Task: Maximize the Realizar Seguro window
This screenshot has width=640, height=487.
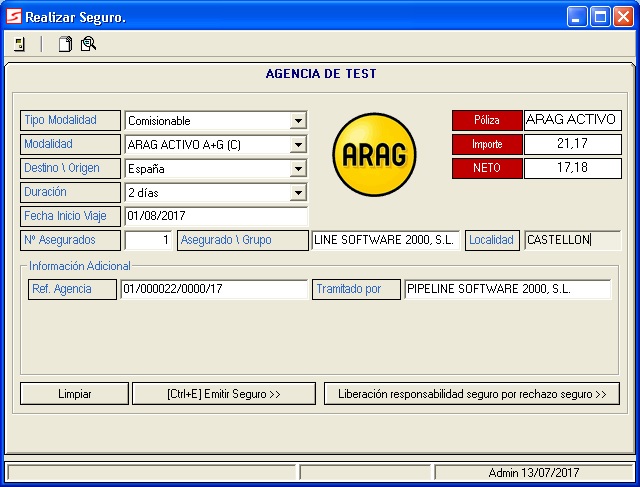Action: tap(600, 17)
